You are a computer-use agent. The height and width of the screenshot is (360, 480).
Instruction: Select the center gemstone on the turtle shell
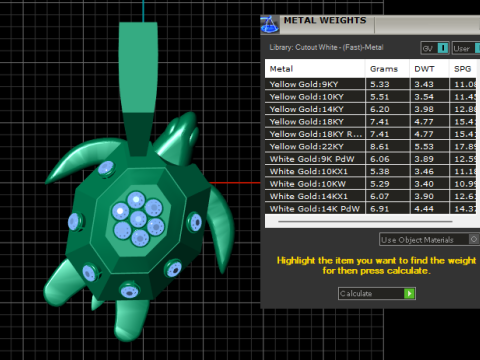[138, 219]
